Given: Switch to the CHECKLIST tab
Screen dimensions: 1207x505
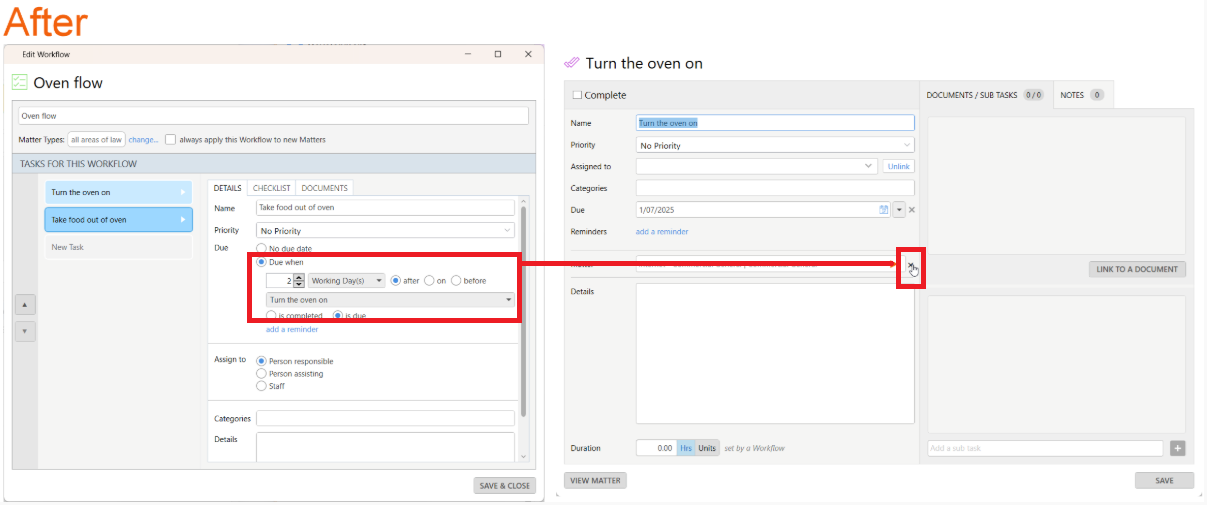Looking at the screenshot, I should (272, 188).
